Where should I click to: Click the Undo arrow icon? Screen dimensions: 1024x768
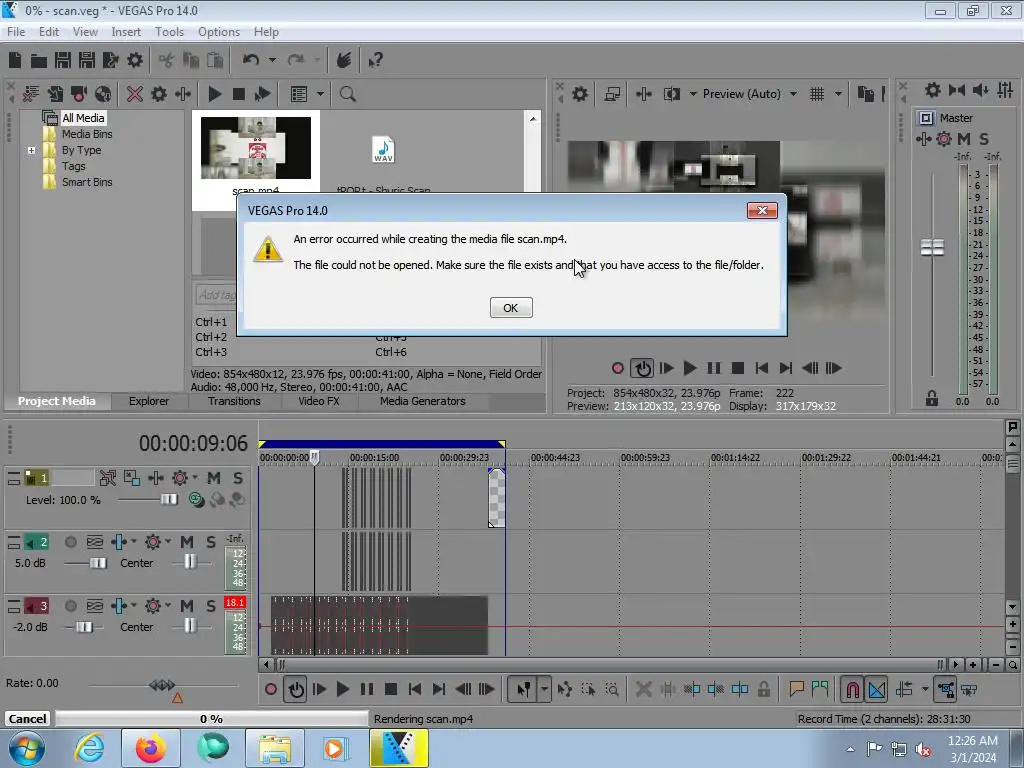[251, 60]
